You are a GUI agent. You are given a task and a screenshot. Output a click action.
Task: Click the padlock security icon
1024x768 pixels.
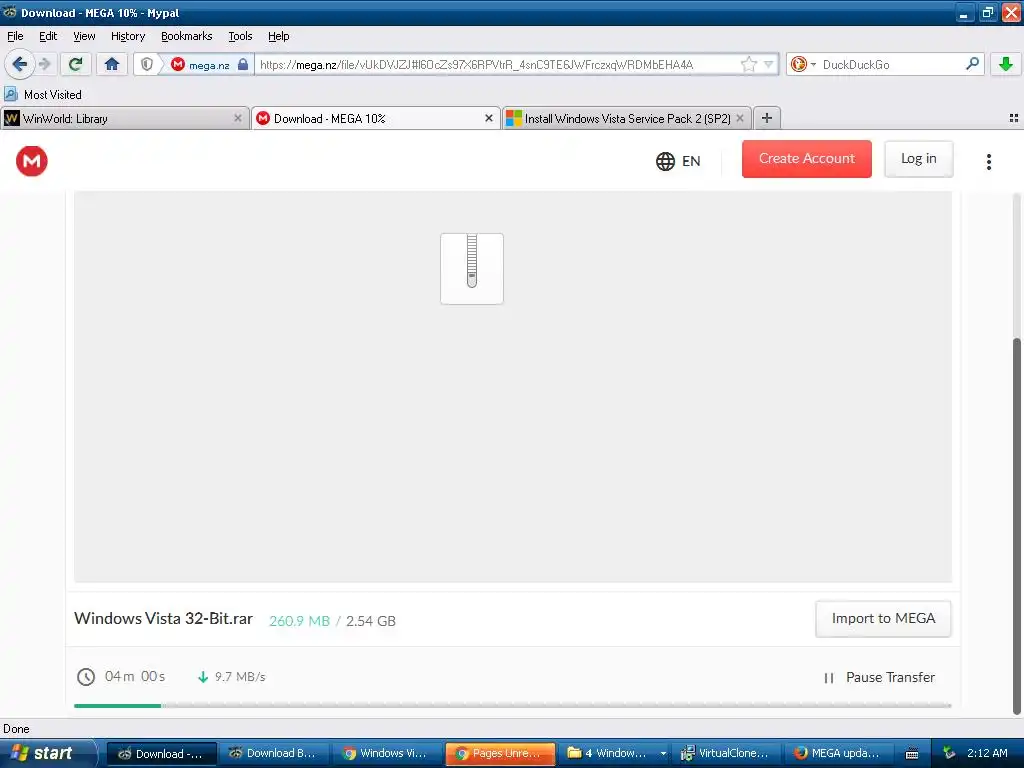243,64
